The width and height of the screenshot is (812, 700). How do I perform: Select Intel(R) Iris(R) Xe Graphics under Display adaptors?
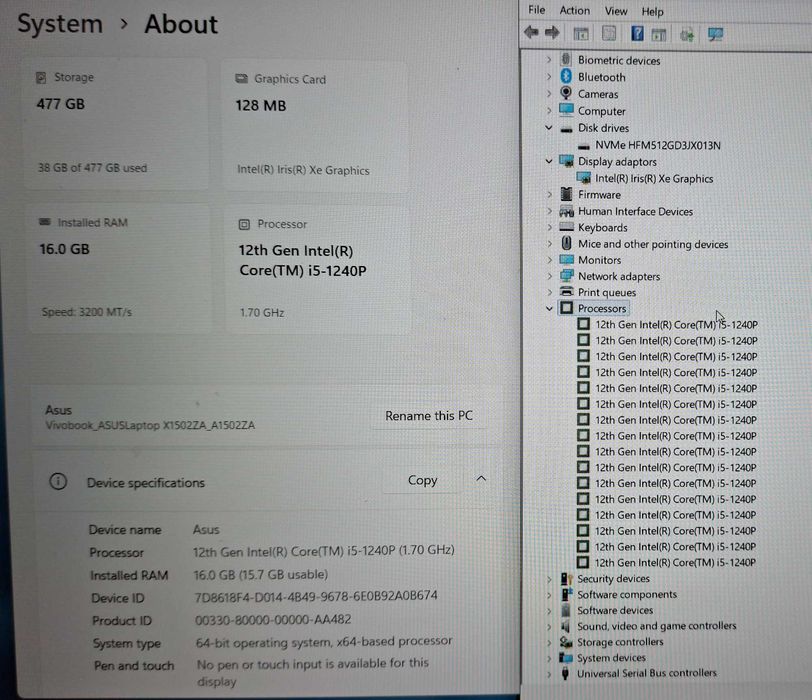pyautogui.click(x=654, y=178)
